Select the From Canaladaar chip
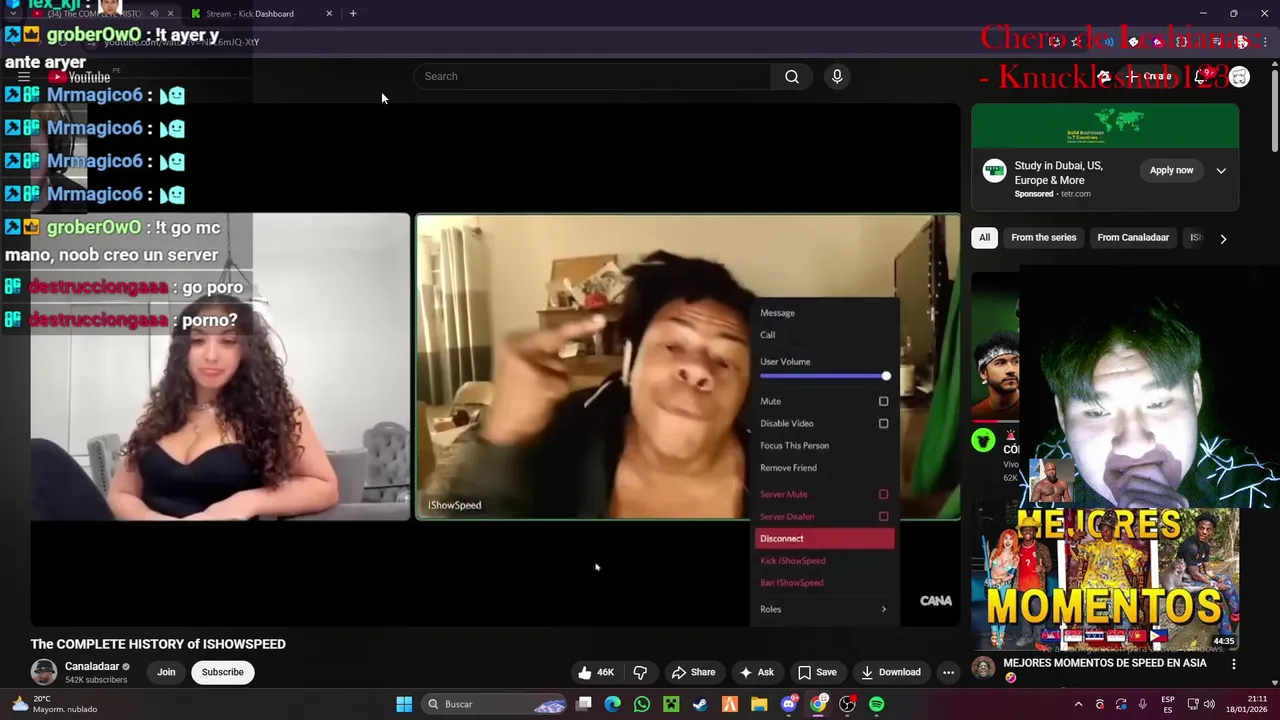 click(1133, 238)
